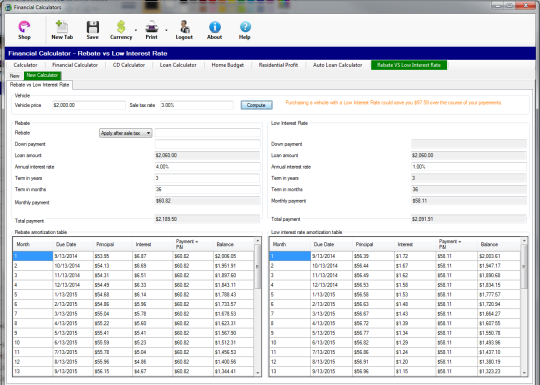Select the Rebate vs Low Interest Rate page tab
540x385 pixels.
click(39, 85)
